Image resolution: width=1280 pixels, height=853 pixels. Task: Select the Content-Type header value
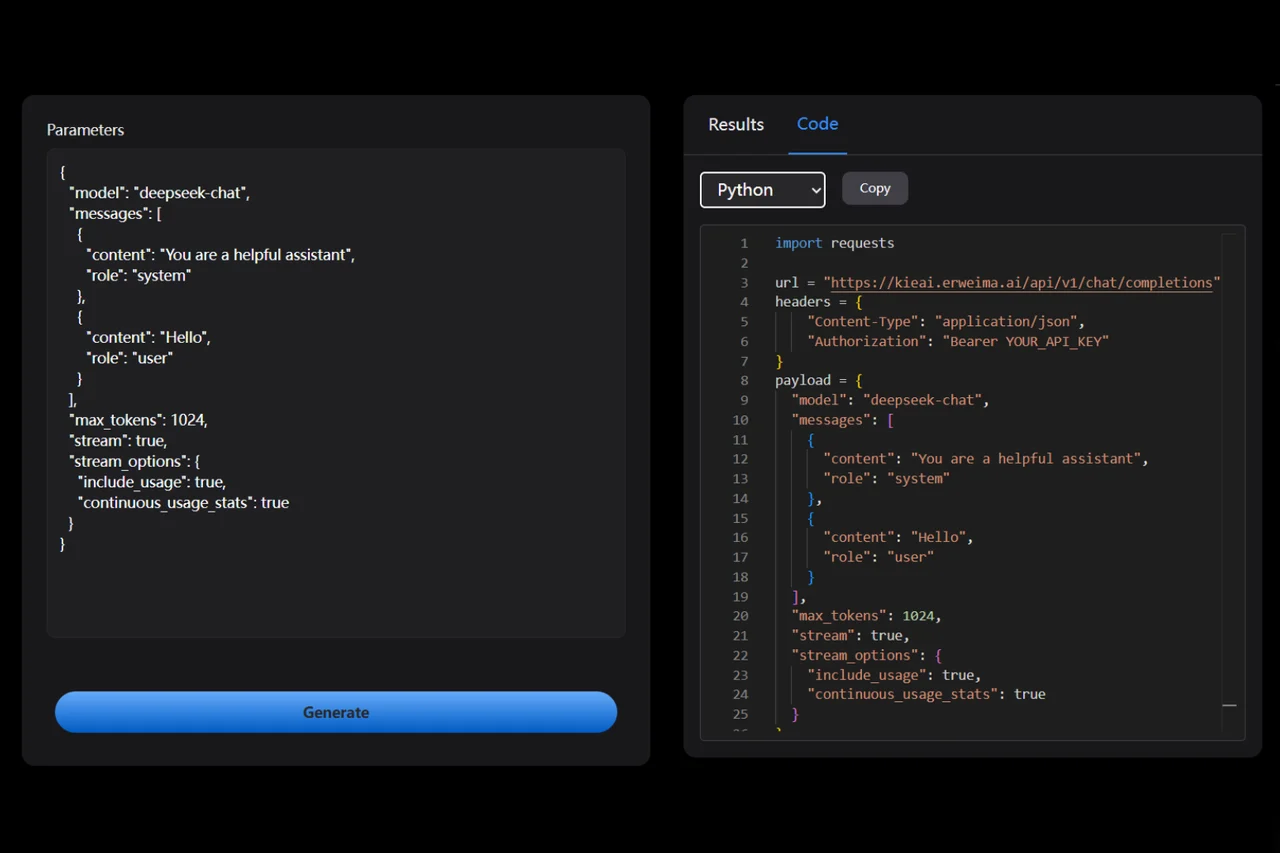[x=1005, y=321]
